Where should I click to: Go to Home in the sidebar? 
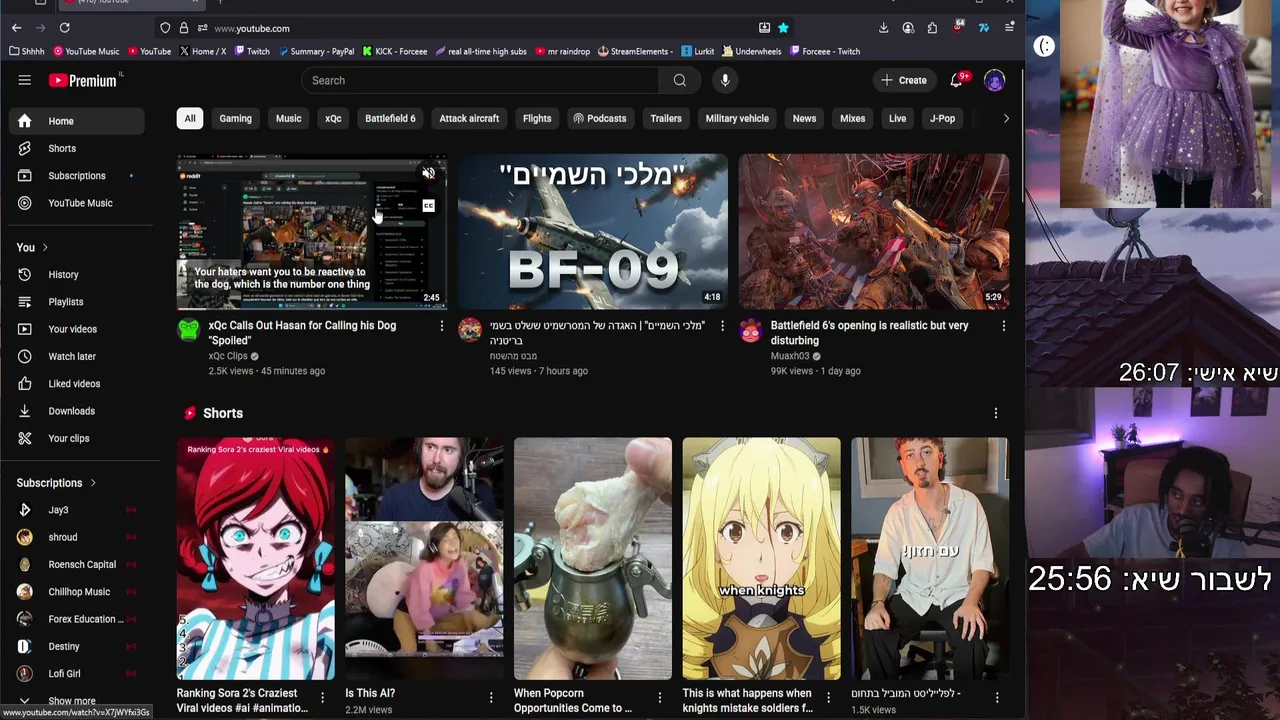pos(77,121)
